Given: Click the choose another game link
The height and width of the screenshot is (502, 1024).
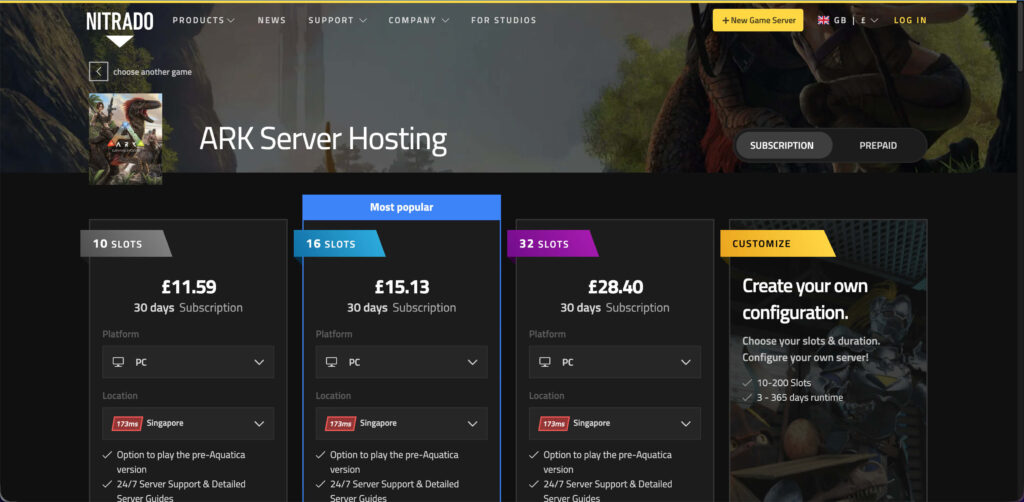Looking at the screenshot, I should 152,72.
